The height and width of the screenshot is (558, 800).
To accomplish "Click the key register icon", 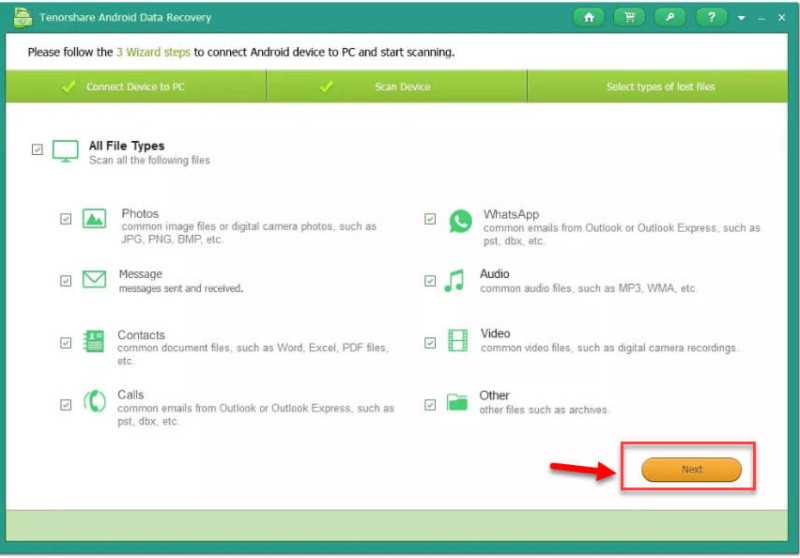I will pyautogui.click(x=670, y=17).
